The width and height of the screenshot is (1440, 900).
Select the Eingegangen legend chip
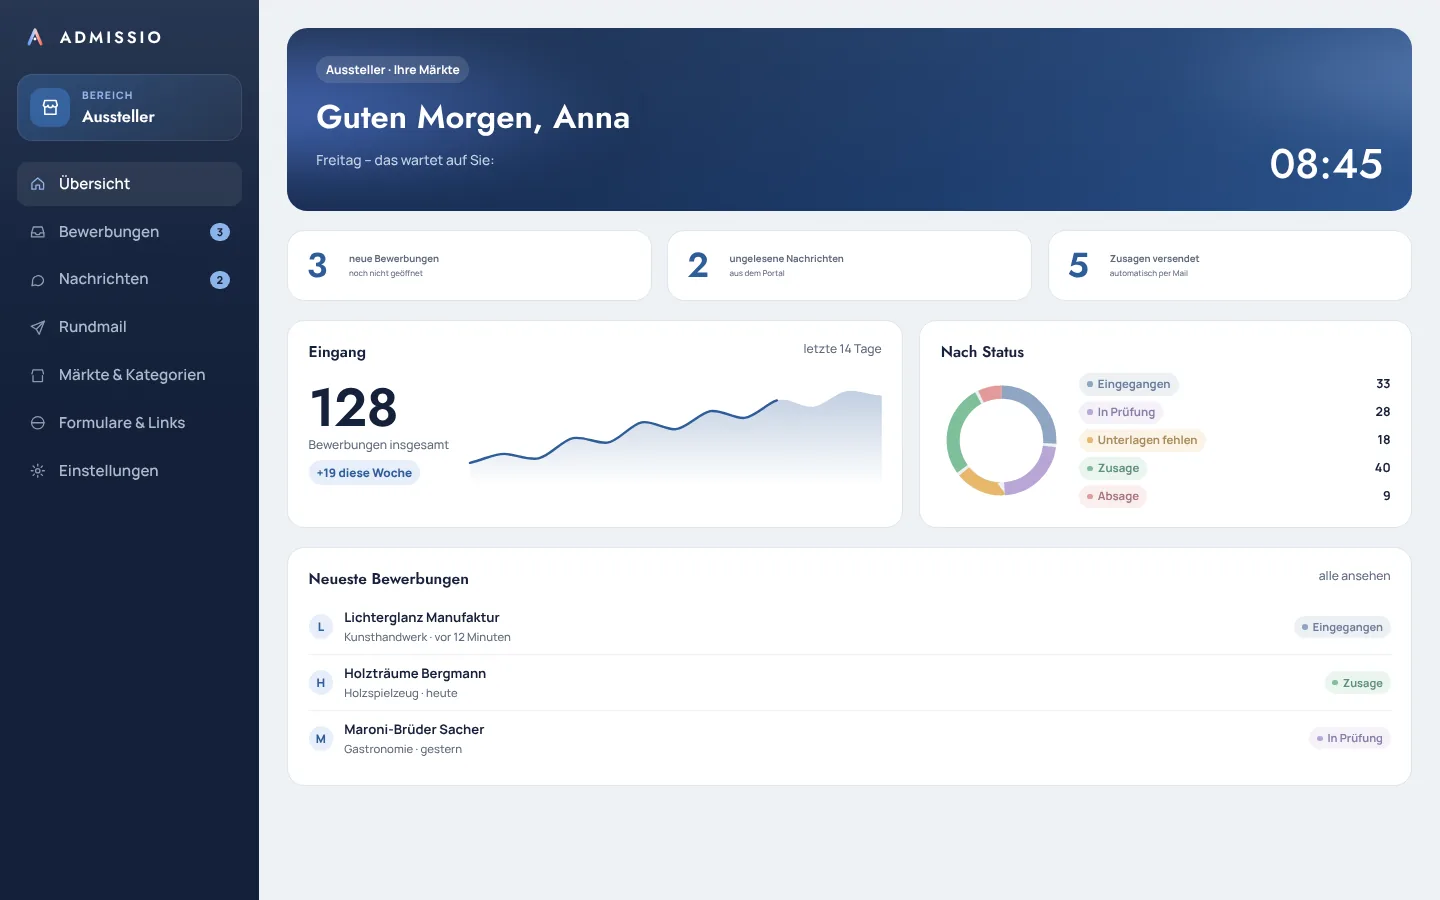point(1129,384)
